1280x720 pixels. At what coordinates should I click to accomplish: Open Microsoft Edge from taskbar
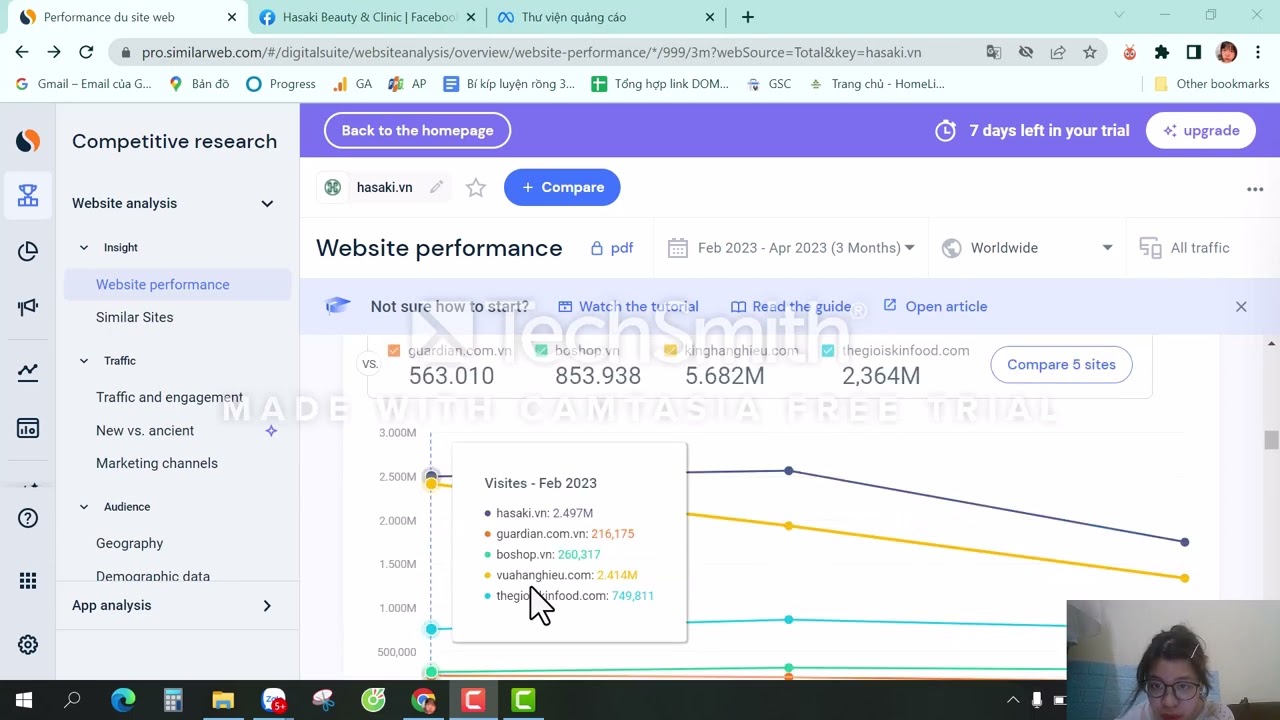click(123, 701)
